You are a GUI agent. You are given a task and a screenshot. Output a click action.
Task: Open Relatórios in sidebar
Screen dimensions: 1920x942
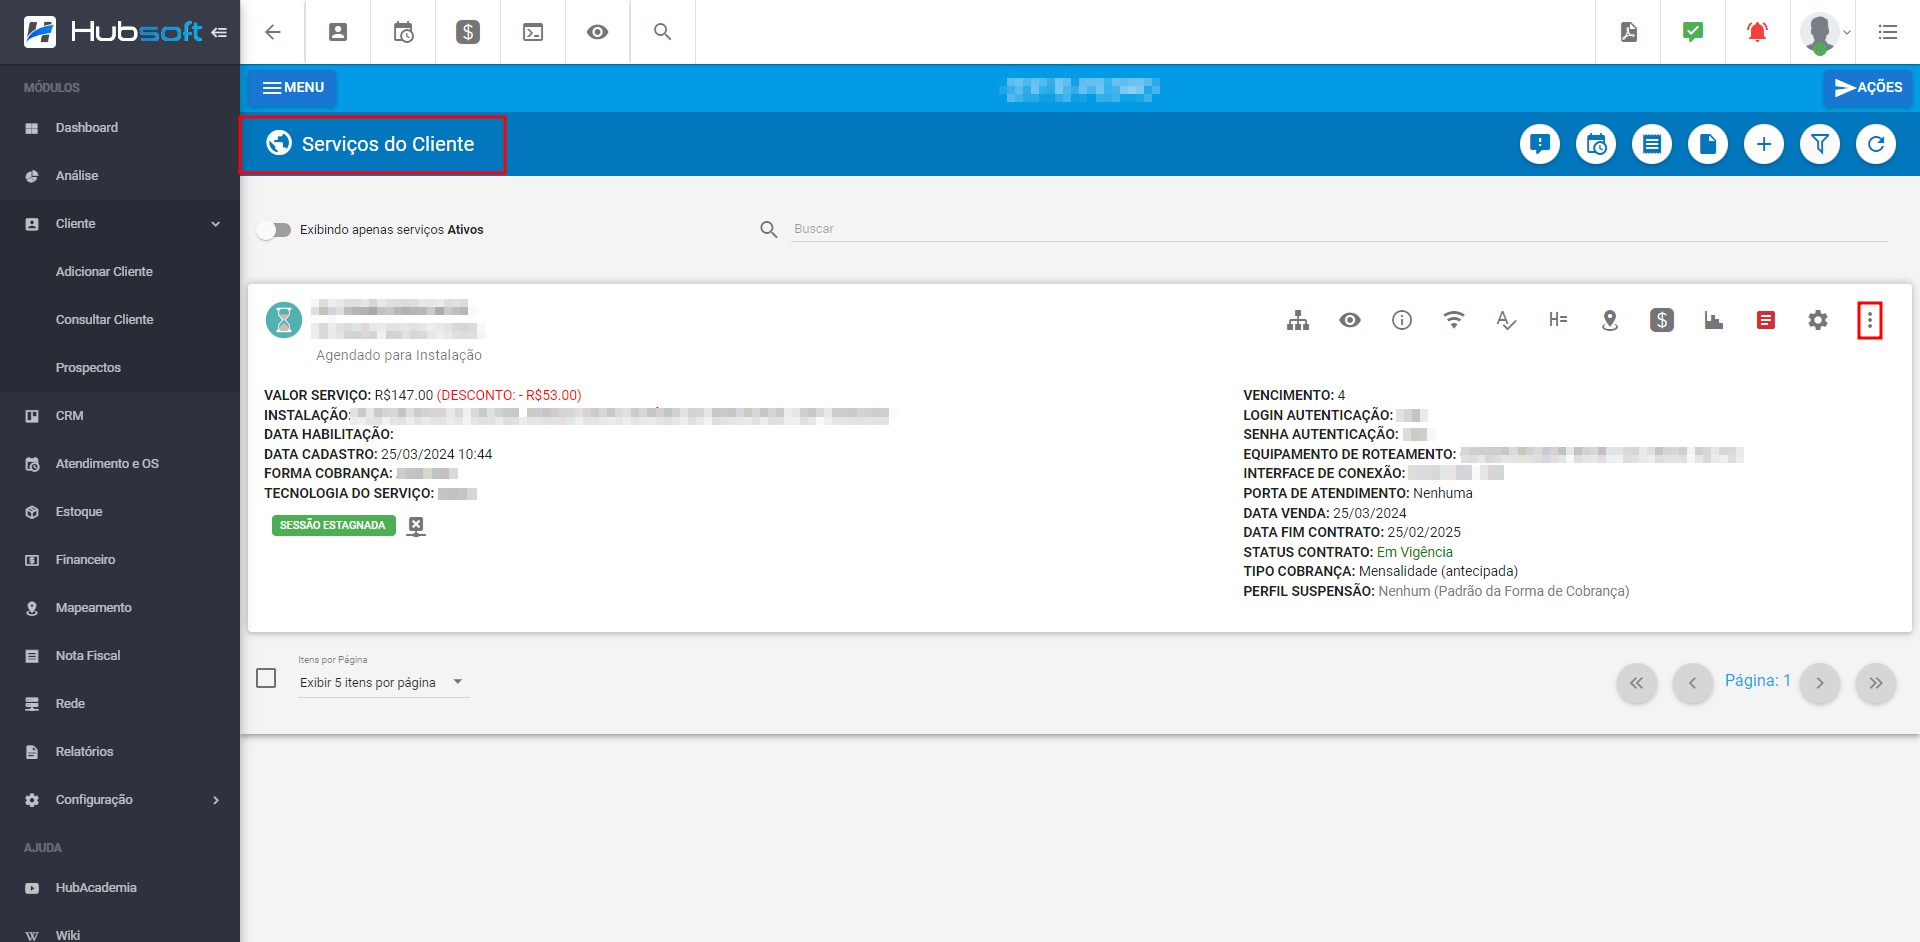tap(120, 752)
